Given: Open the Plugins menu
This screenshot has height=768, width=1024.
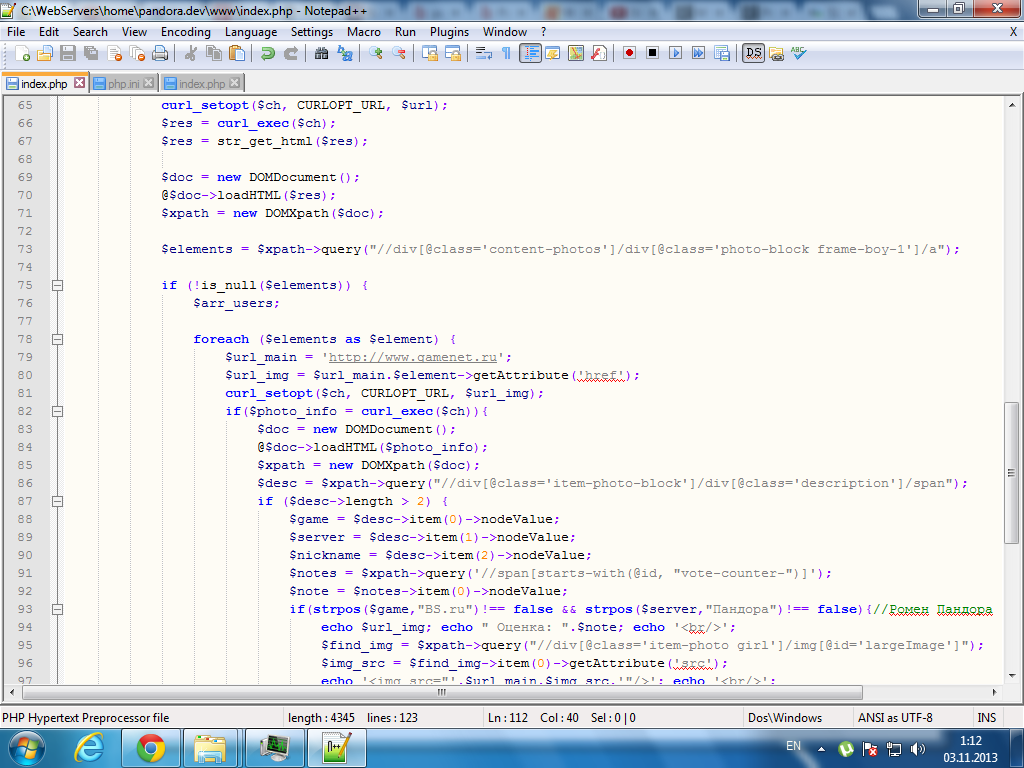Looking at the screenshot, I should click(x=449, y=32).
